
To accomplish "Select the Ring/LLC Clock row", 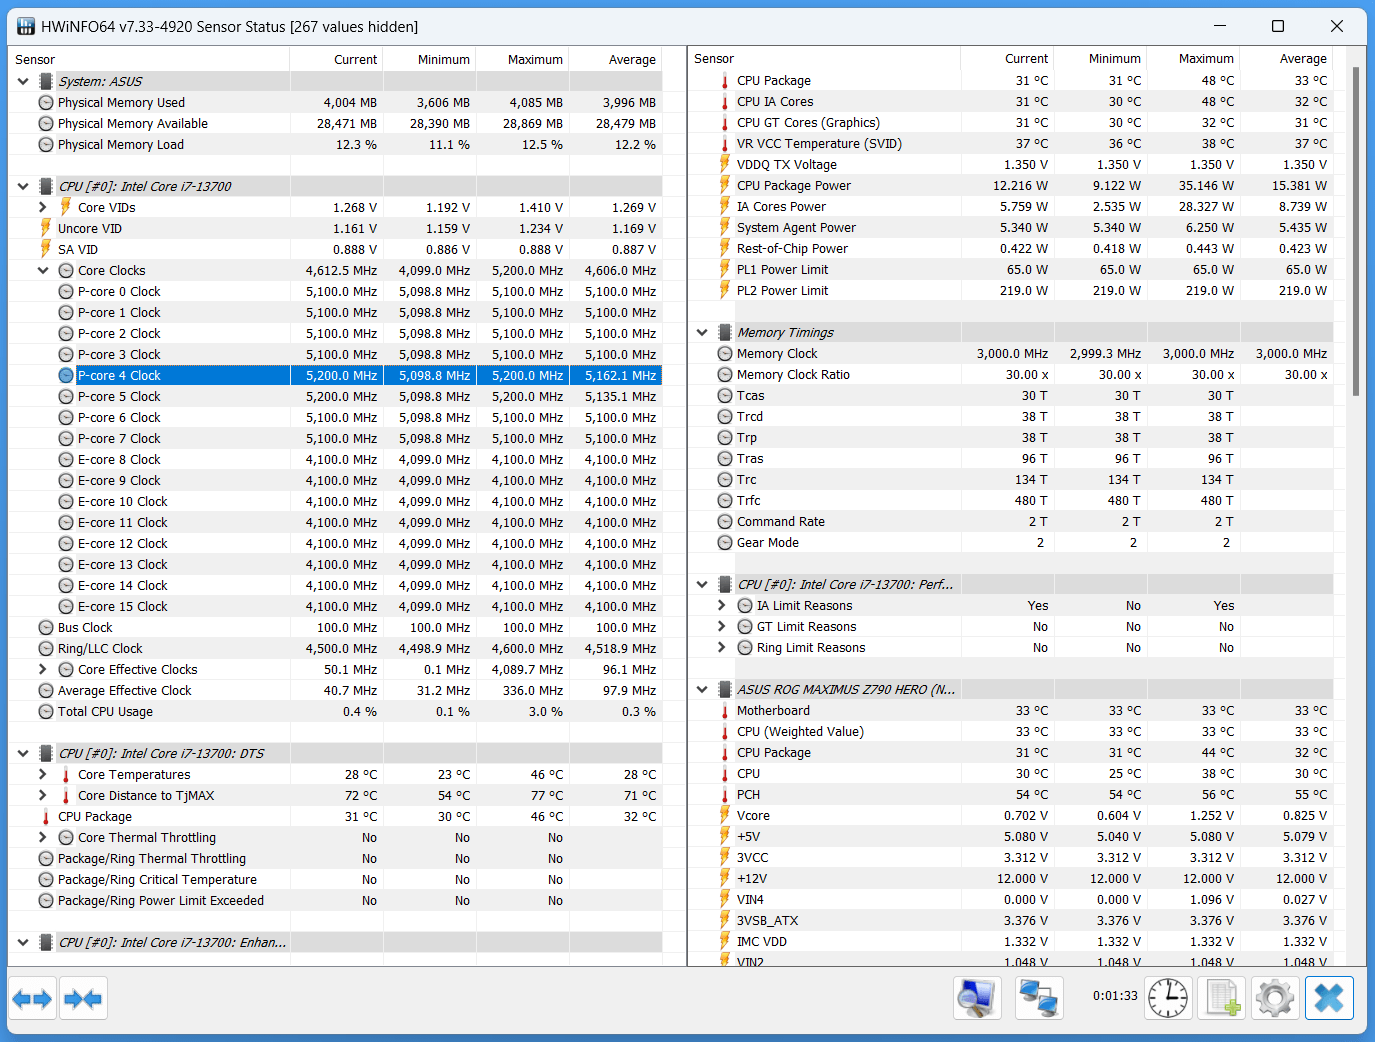I will pyautogui.click(x=335, y=648).
